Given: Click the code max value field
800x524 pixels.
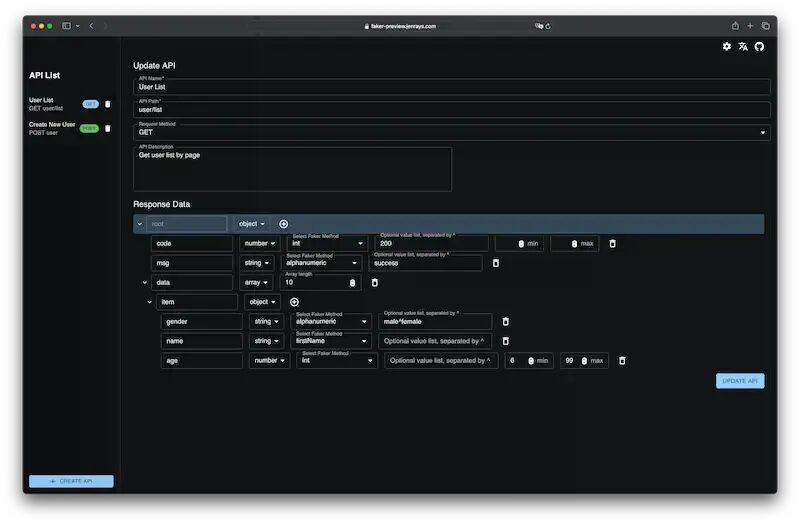Looking at the screenshot, I should pos(574,243).
